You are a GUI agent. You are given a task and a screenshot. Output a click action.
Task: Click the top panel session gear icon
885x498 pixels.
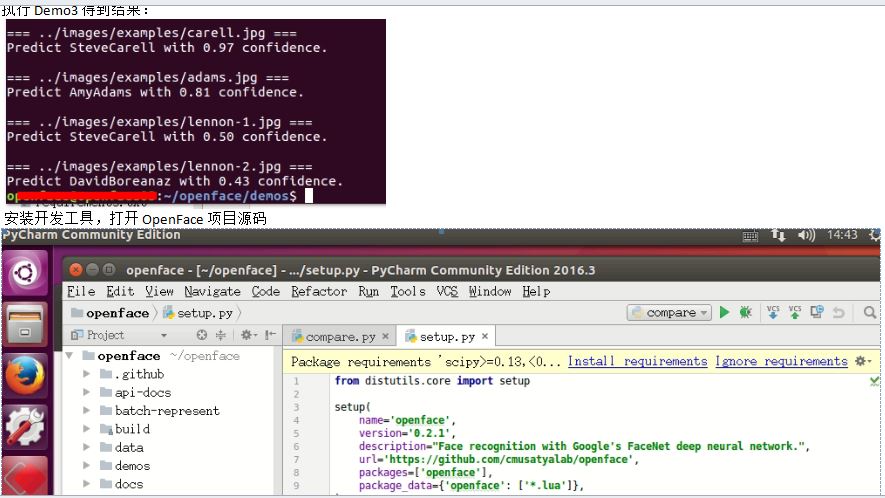[875, 235]
